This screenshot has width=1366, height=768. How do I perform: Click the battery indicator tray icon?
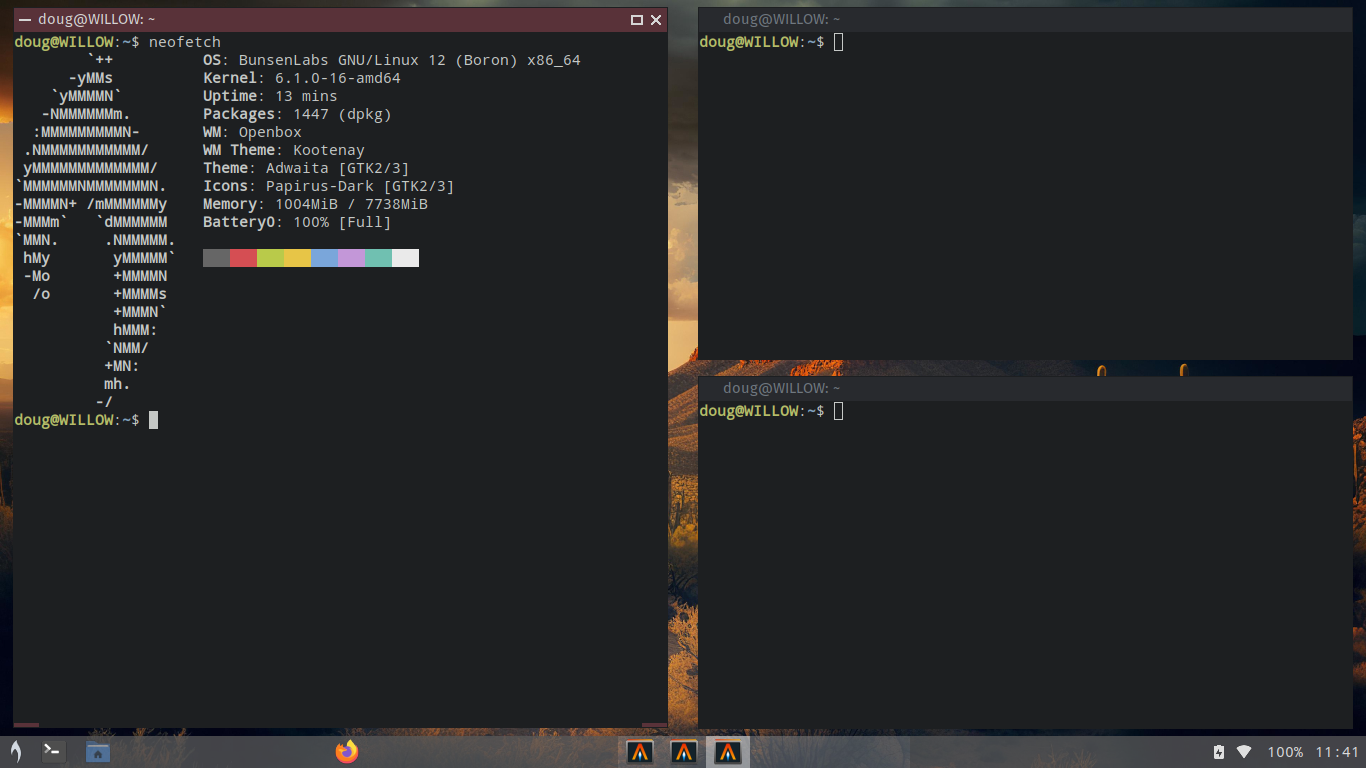(x=1219, y=752)
